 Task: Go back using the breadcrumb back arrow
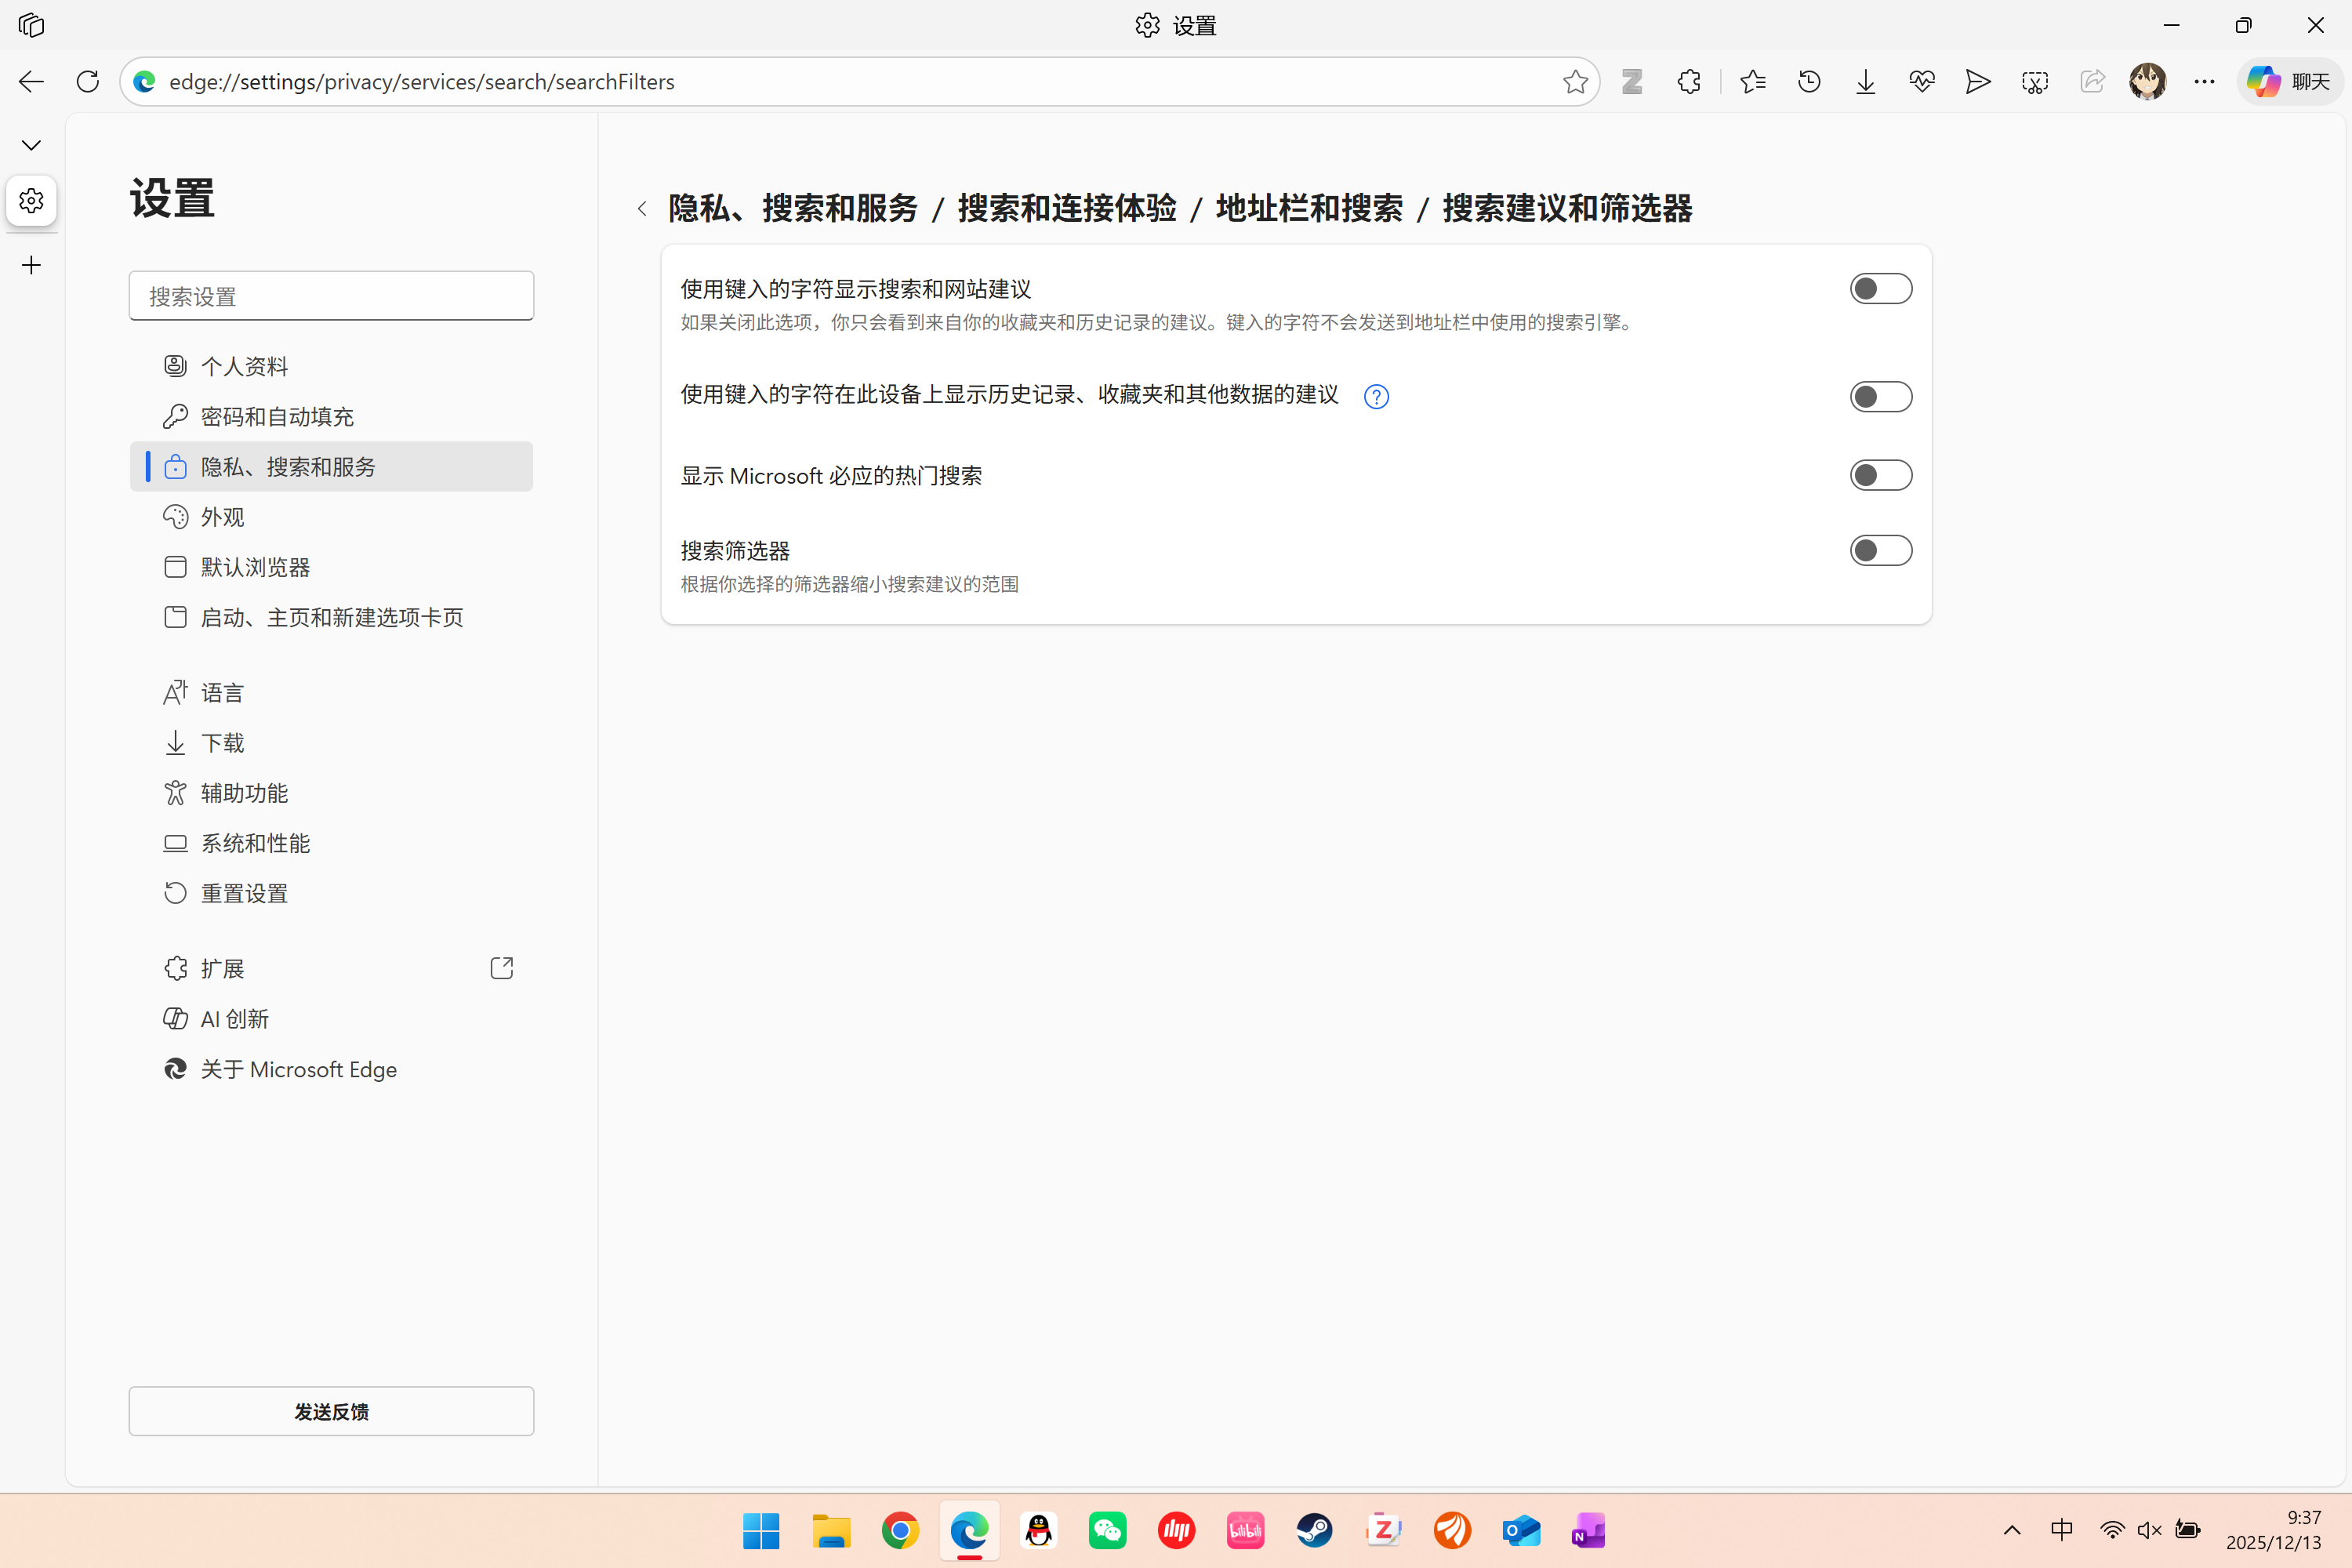[x=641, y=208]
